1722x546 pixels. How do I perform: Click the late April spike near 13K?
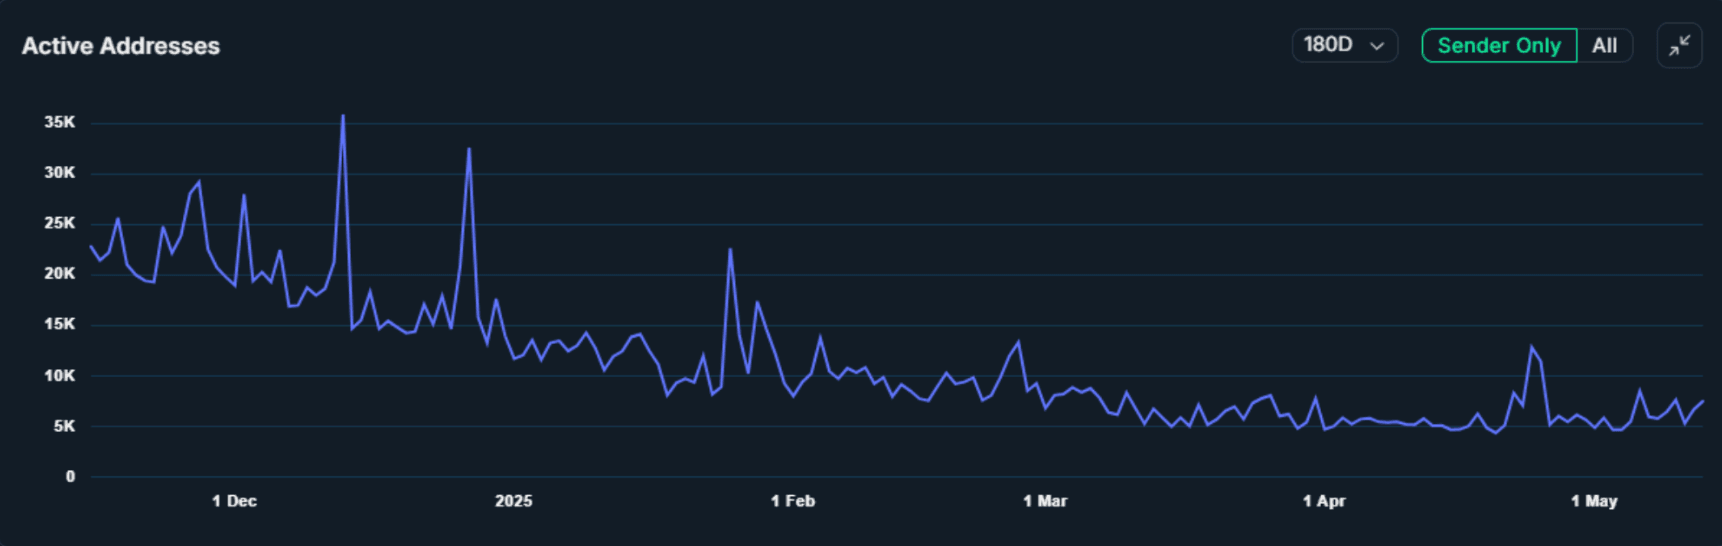coord(1531,347)
